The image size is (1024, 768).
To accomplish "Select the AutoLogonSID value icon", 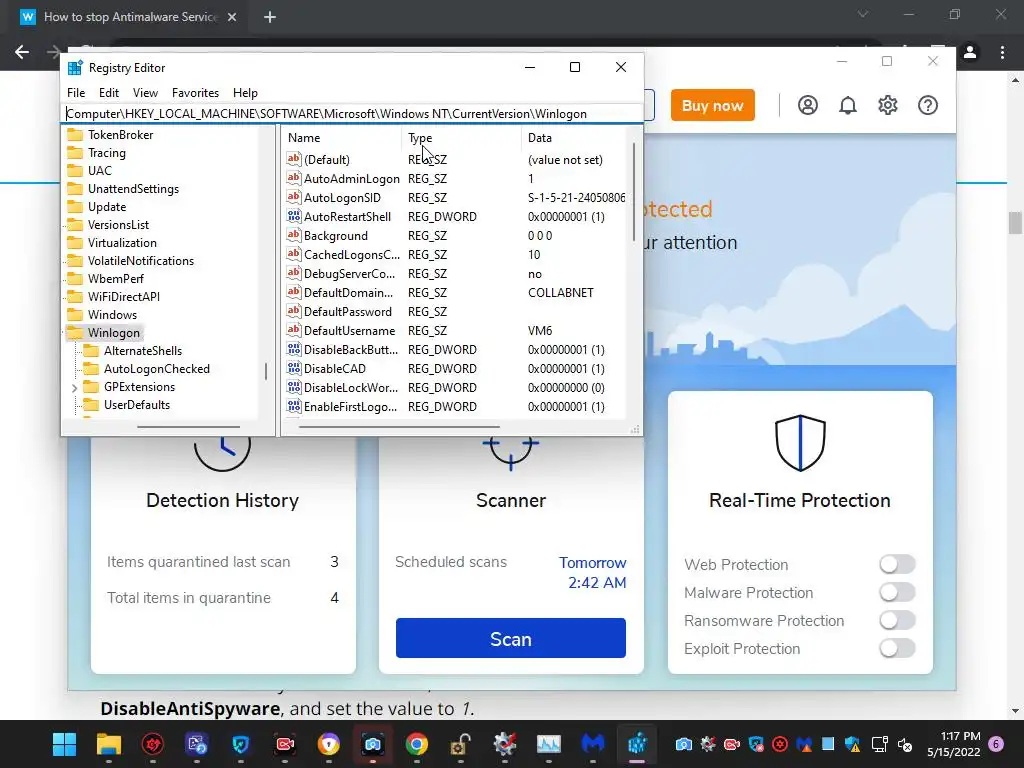I will [294, 197].
